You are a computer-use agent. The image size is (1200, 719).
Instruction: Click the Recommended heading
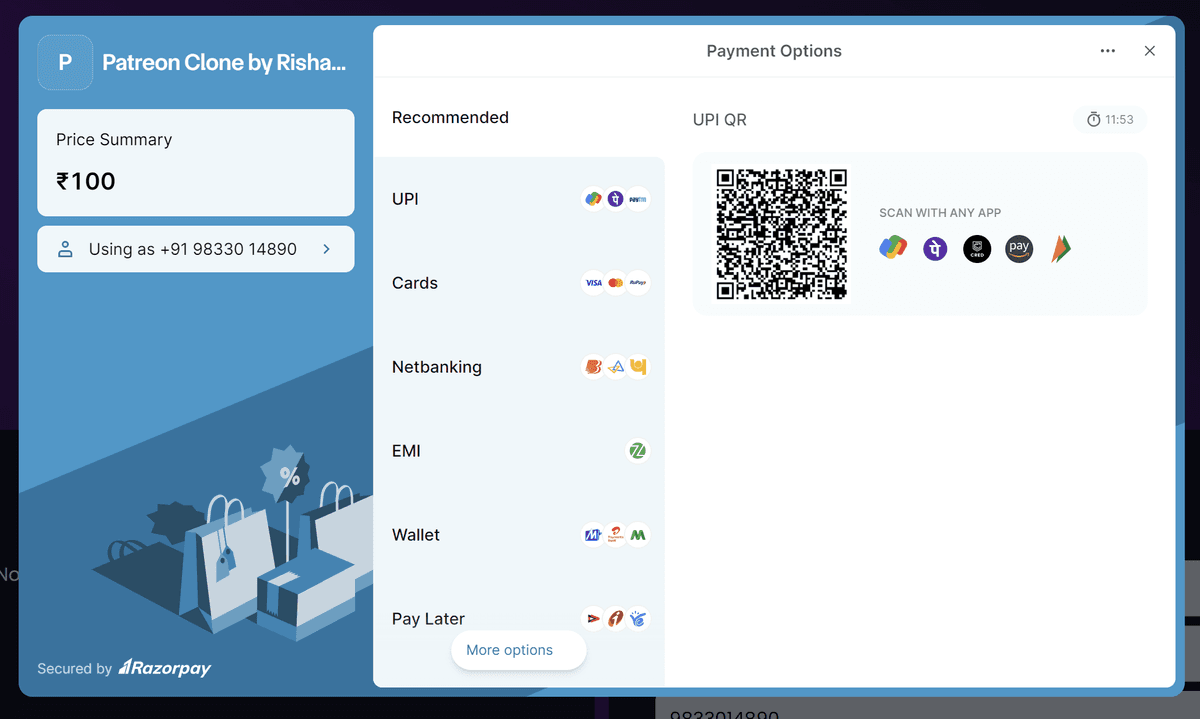450,117
